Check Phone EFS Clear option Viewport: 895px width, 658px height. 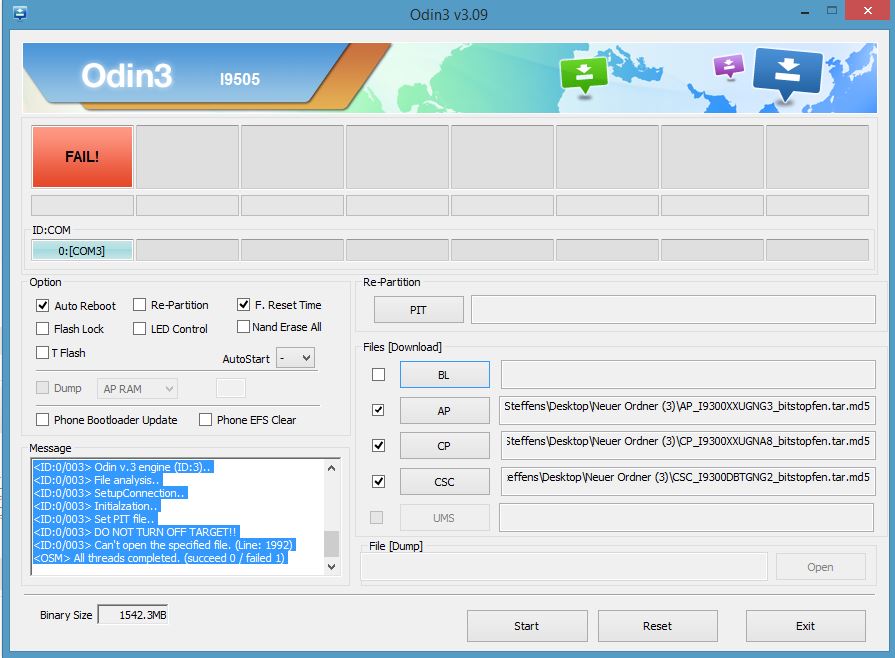(x=205, y=419)
